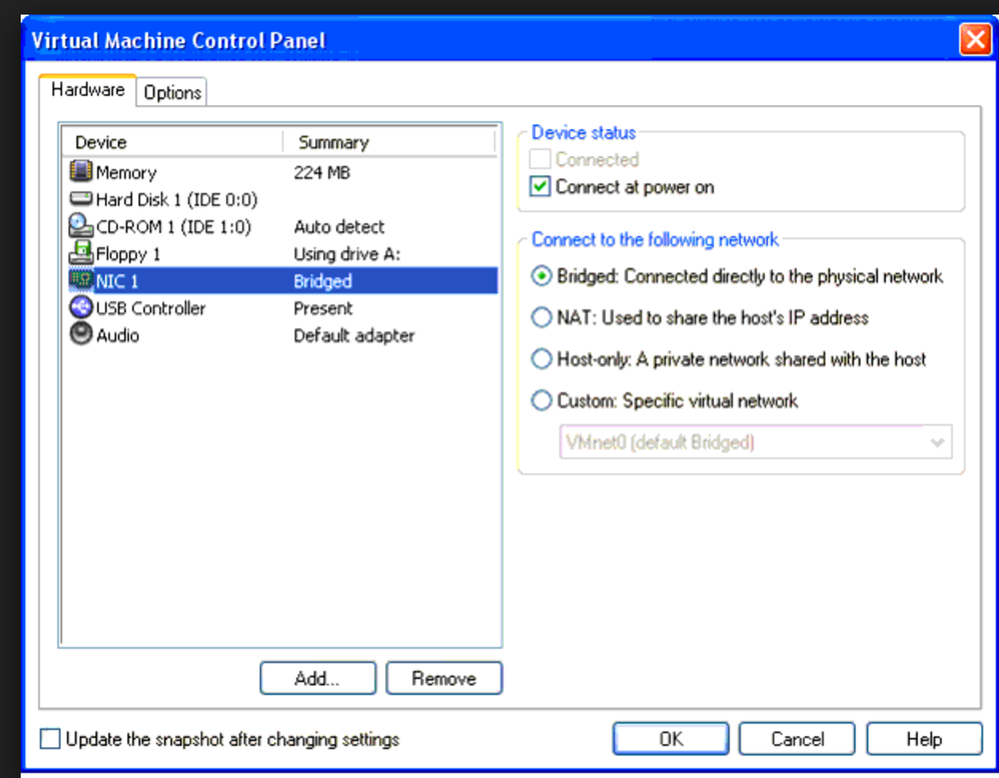Switch to the Options tab
Screen dimensions: 999x778
[x=172, y=93]
